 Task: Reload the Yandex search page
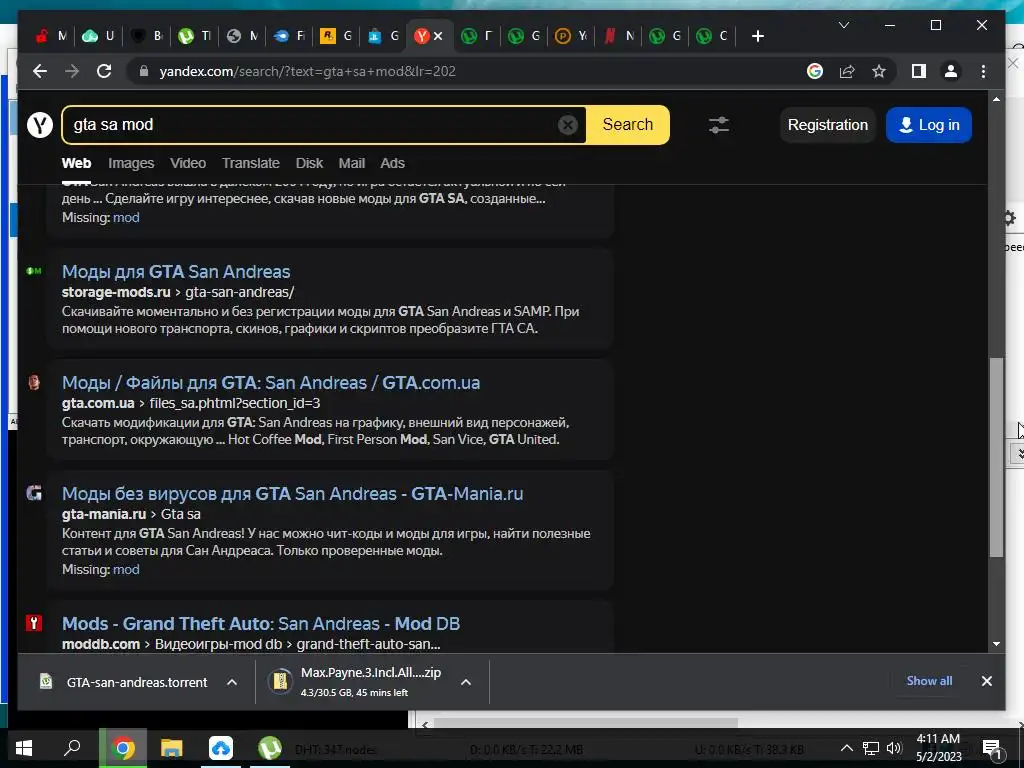tap(104, 71)
